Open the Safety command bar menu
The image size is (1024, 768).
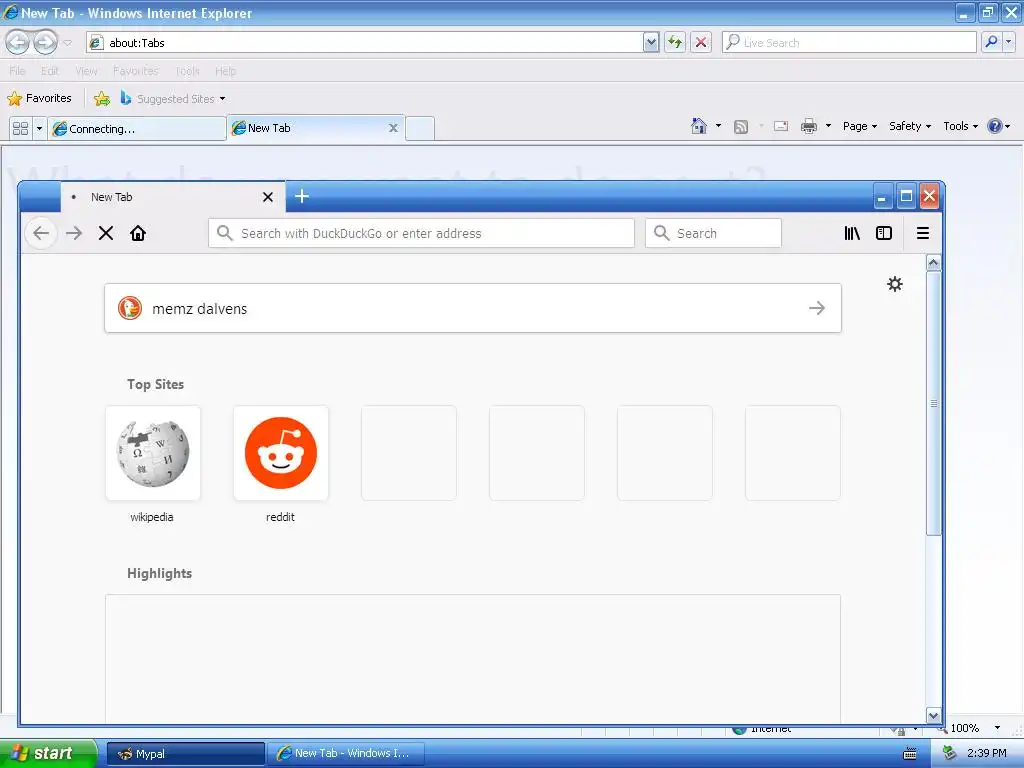pyautogui.click(x=910, y=126)
